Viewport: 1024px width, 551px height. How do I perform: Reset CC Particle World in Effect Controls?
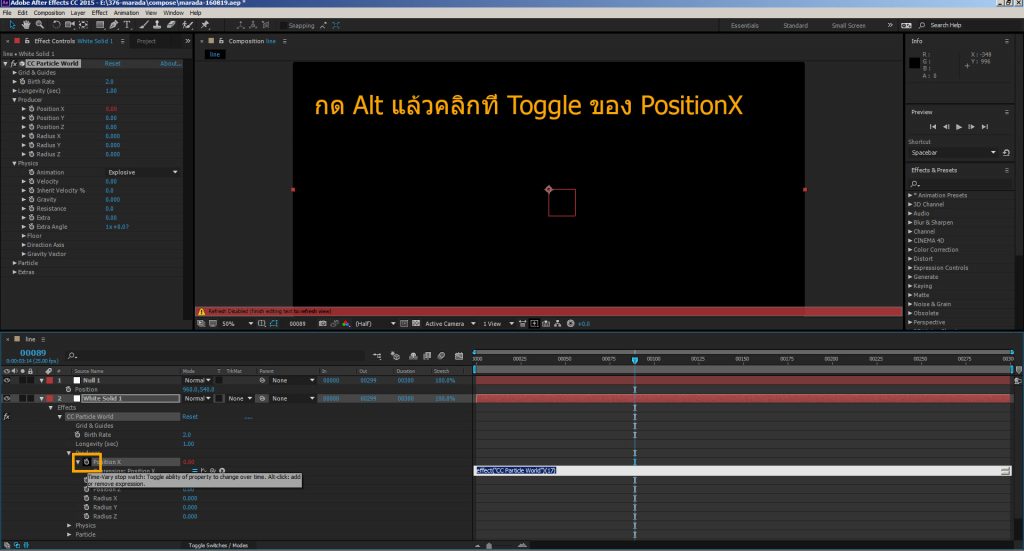point(113,63)
